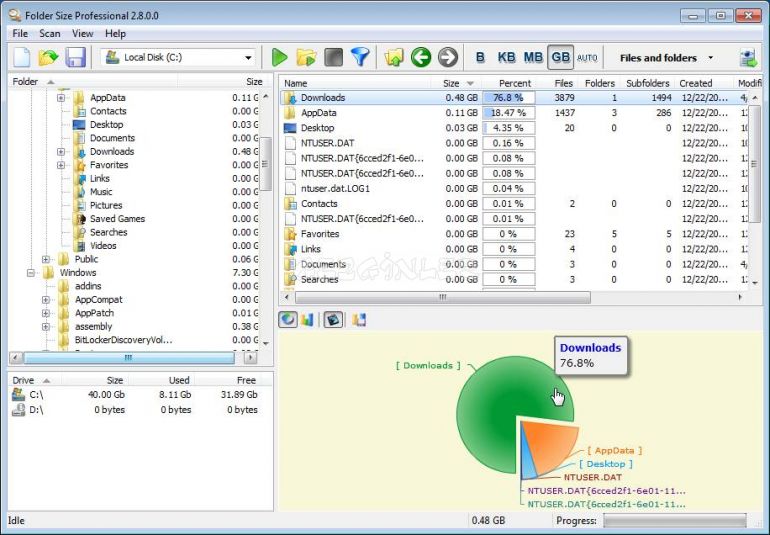The image size is (770, 535).
Task: Collapse the Windows tree node
Action: (31, 273)
